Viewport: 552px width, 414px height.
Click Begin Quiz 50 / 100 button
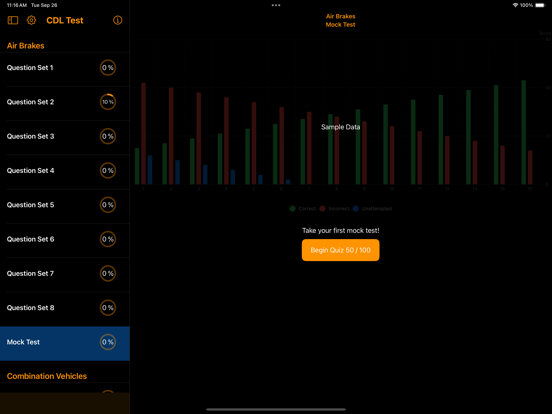(340, 250)
